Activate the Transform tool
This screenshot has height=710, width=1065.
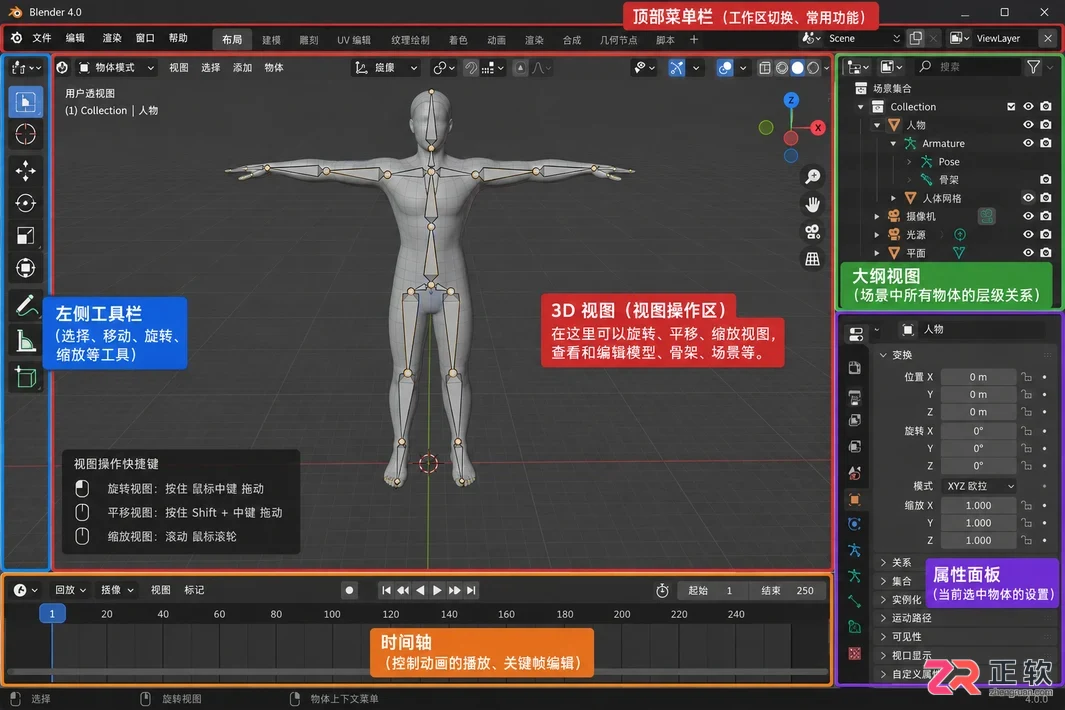pyautogui.click(x=26, y=268)
